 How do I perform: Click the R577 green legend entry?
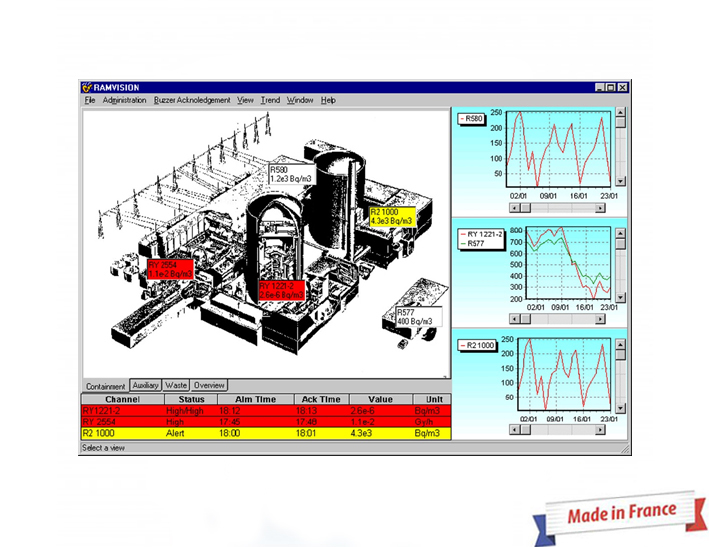(477, 241)
